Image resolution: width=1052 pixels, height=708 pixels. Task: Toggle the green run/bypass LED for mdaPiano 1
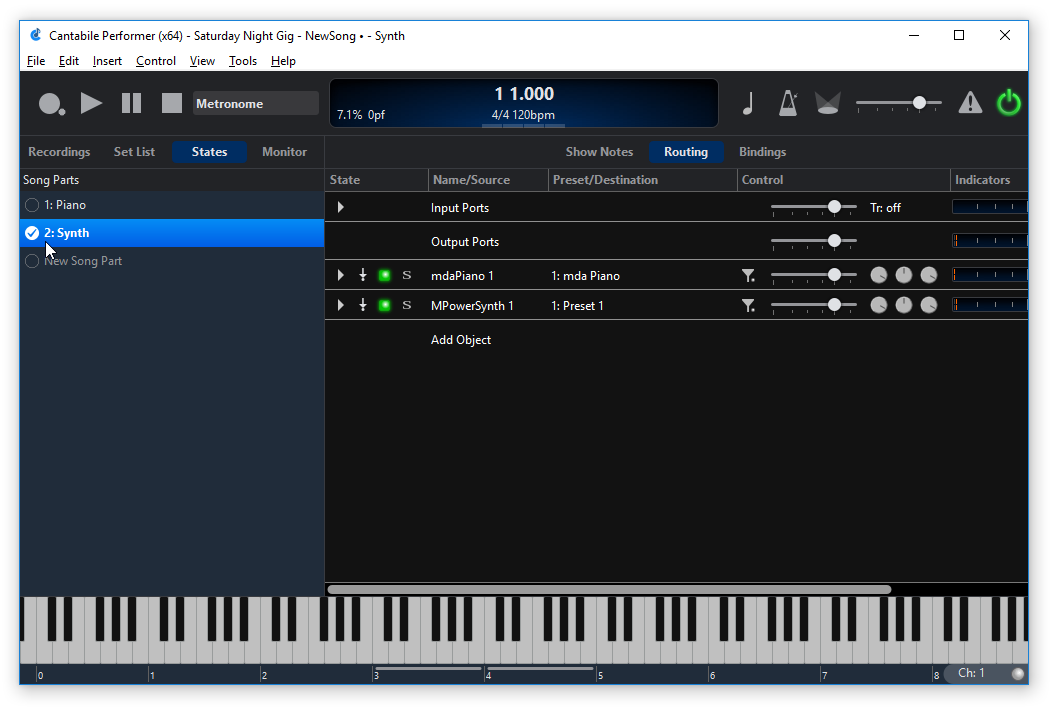coord(384,275)
